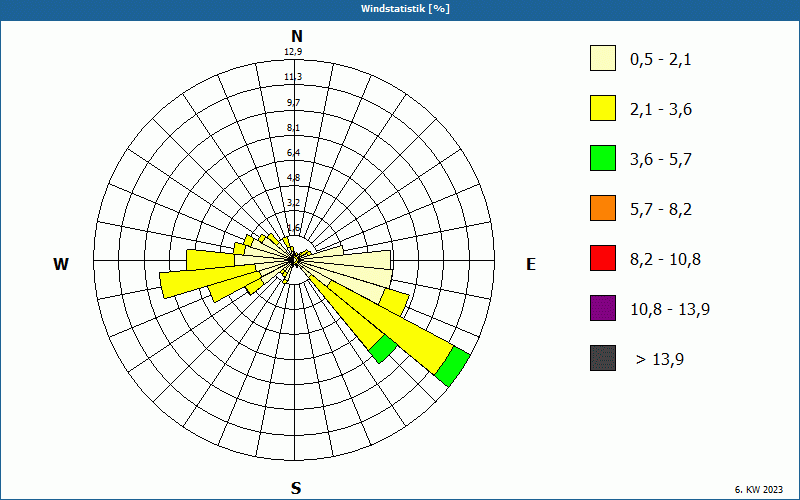
Task: Click the '2,1 - 3,6' legend label
Action: tap(661, 110)
